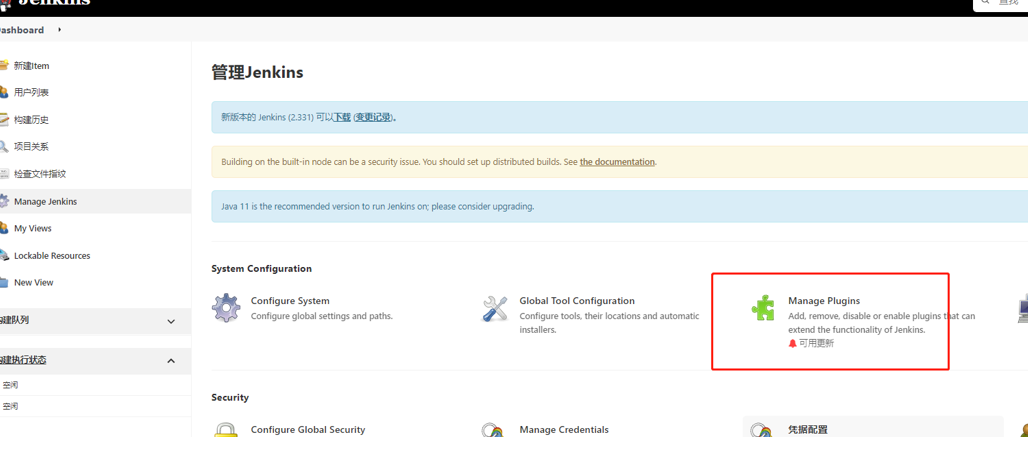Click the second 空闲 executor row
The height and width of the screenshot is (453, 1028).
[x=96, y=406]
